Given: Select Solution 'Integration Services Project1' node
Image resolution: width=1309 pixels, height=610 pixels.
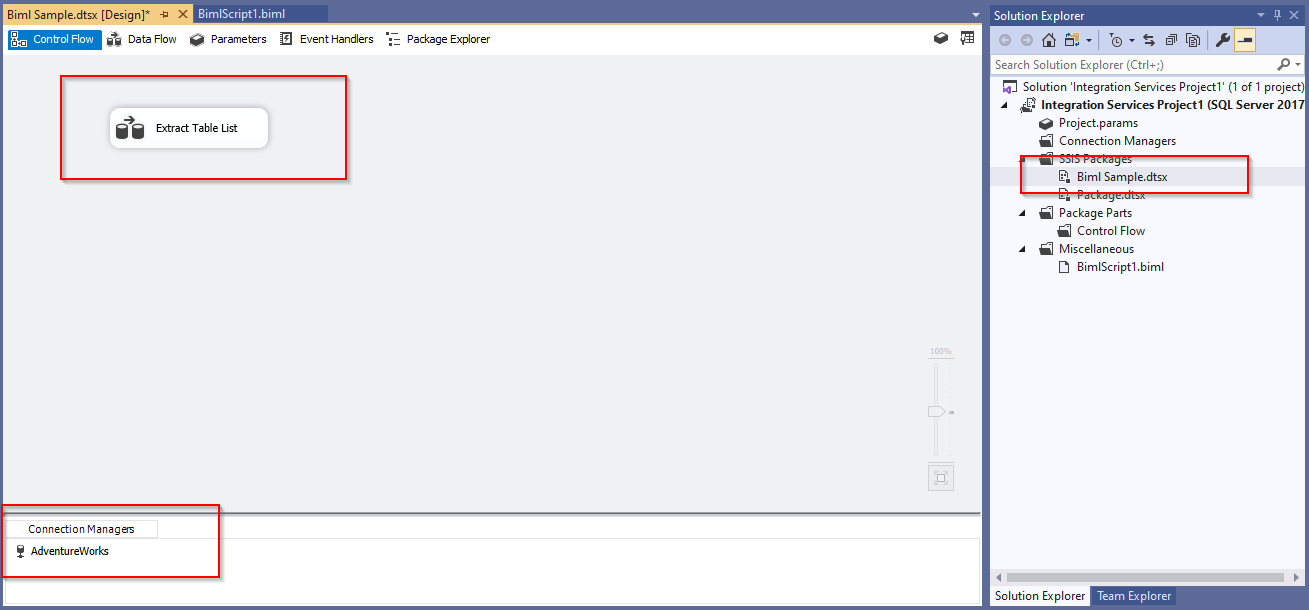Looking at the screenshot, I should [1163, 87].
